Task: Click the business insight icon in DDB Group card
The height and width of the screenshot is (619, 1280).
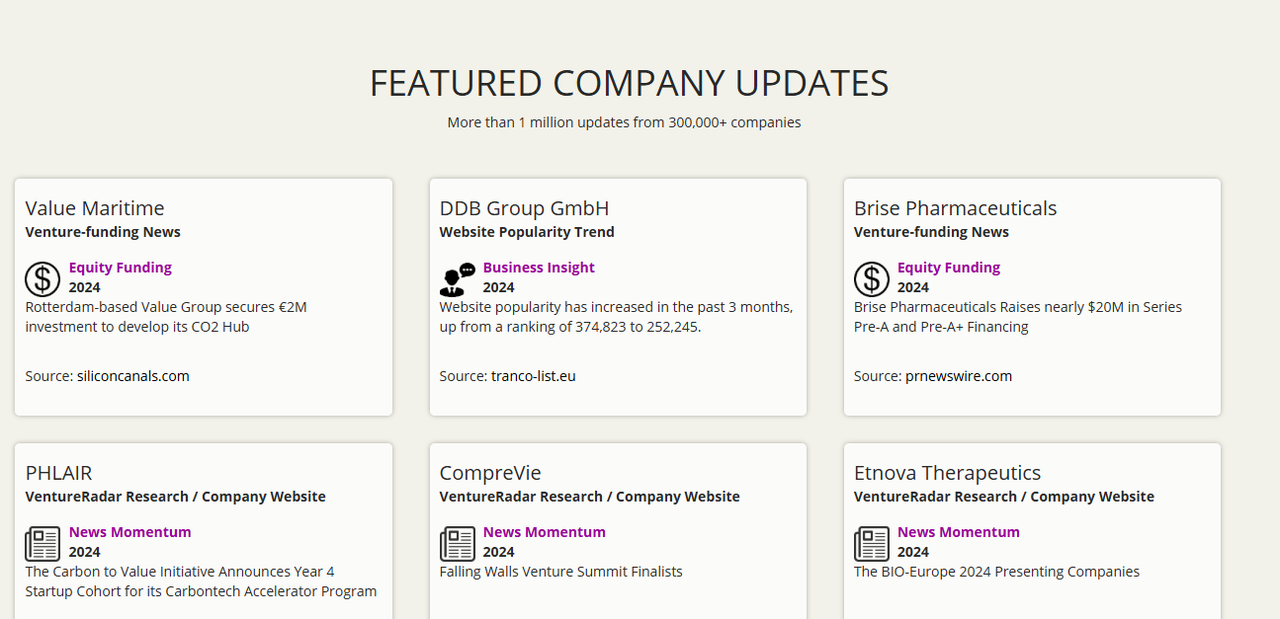Action: point(457,279)
